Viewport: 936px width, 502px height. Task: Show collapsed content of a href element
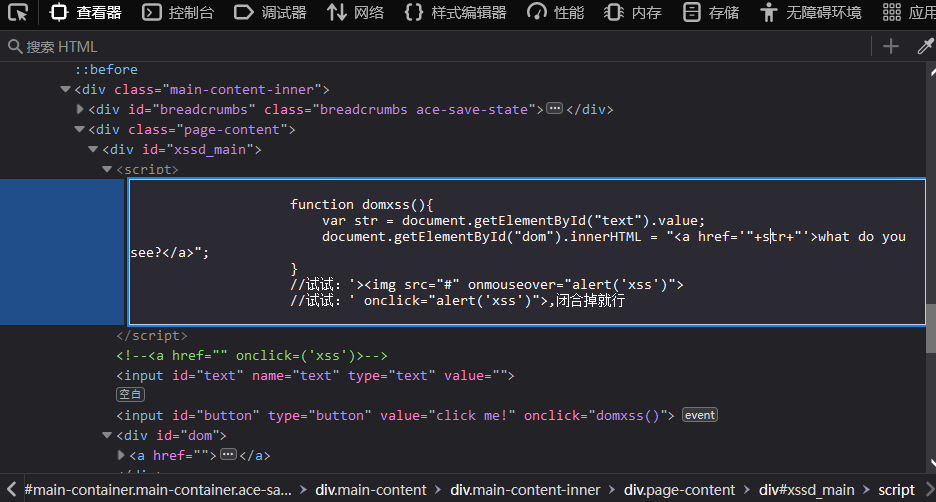coord(228,455)
